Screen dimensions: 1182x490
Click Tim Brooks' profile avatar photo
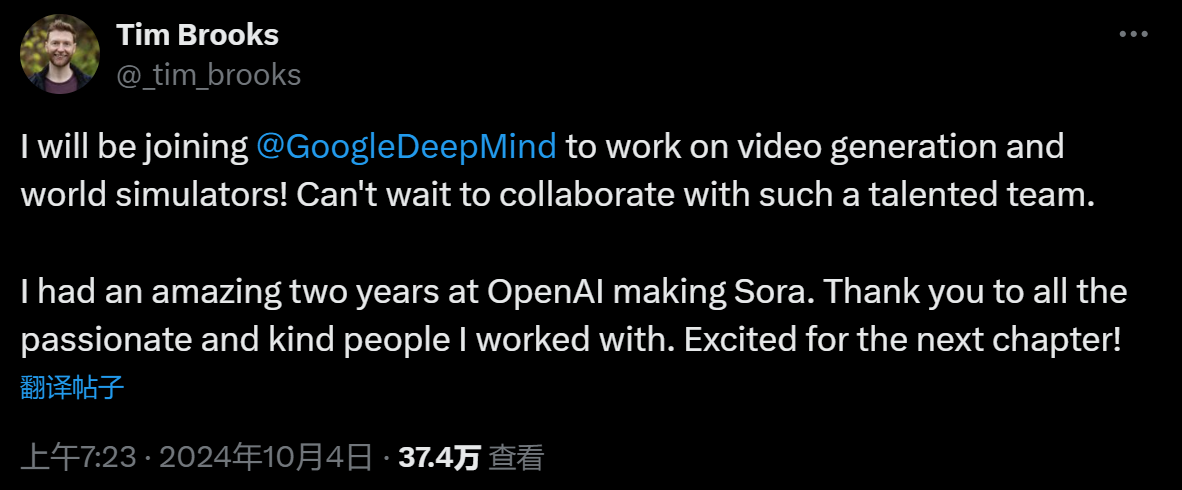pyautogui.click(x=60, y=54)
